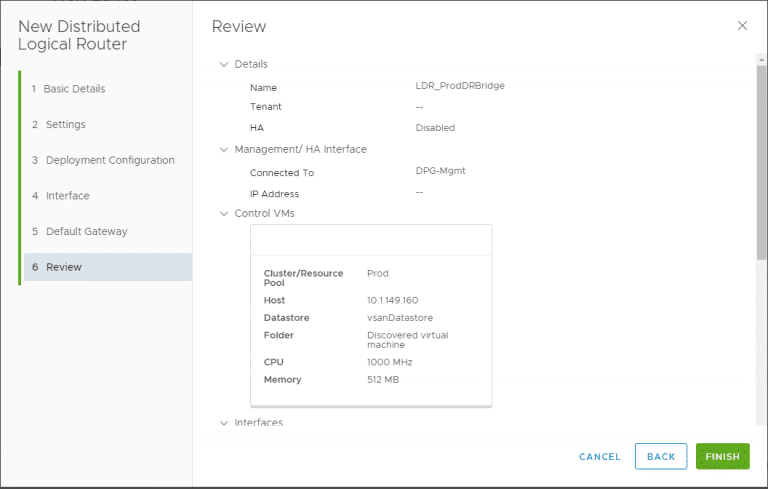
Task: Select the Interface step in the sidebar
Action: pos(67,196)
